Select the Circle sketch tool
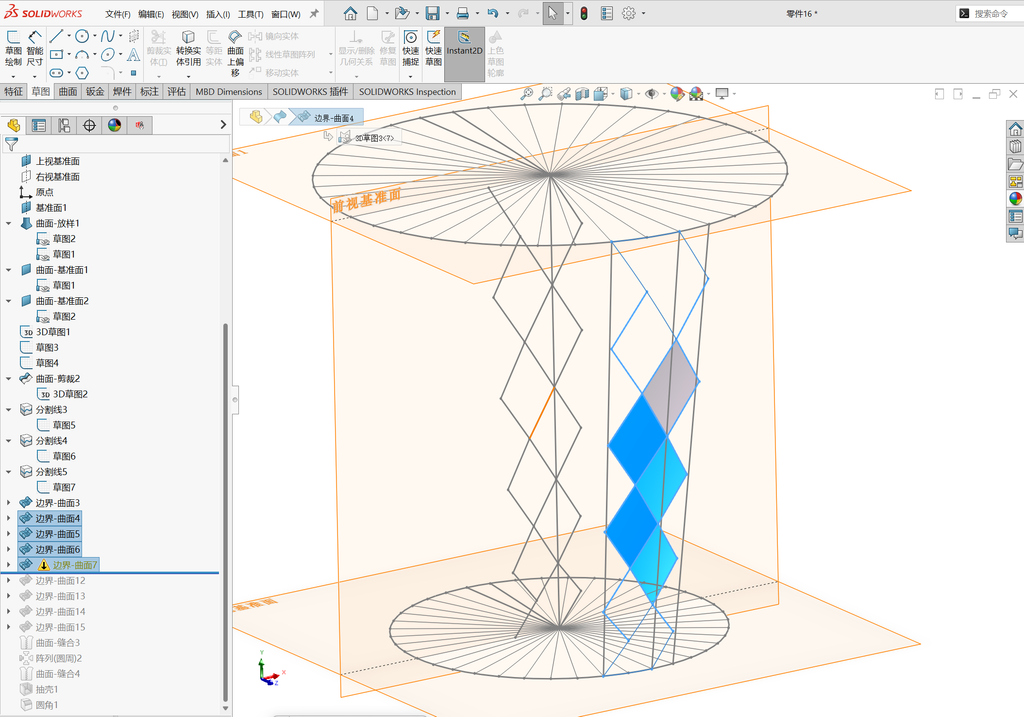Screen dimensions: 1024x717 pyautogui.click(x=82, y=36)
